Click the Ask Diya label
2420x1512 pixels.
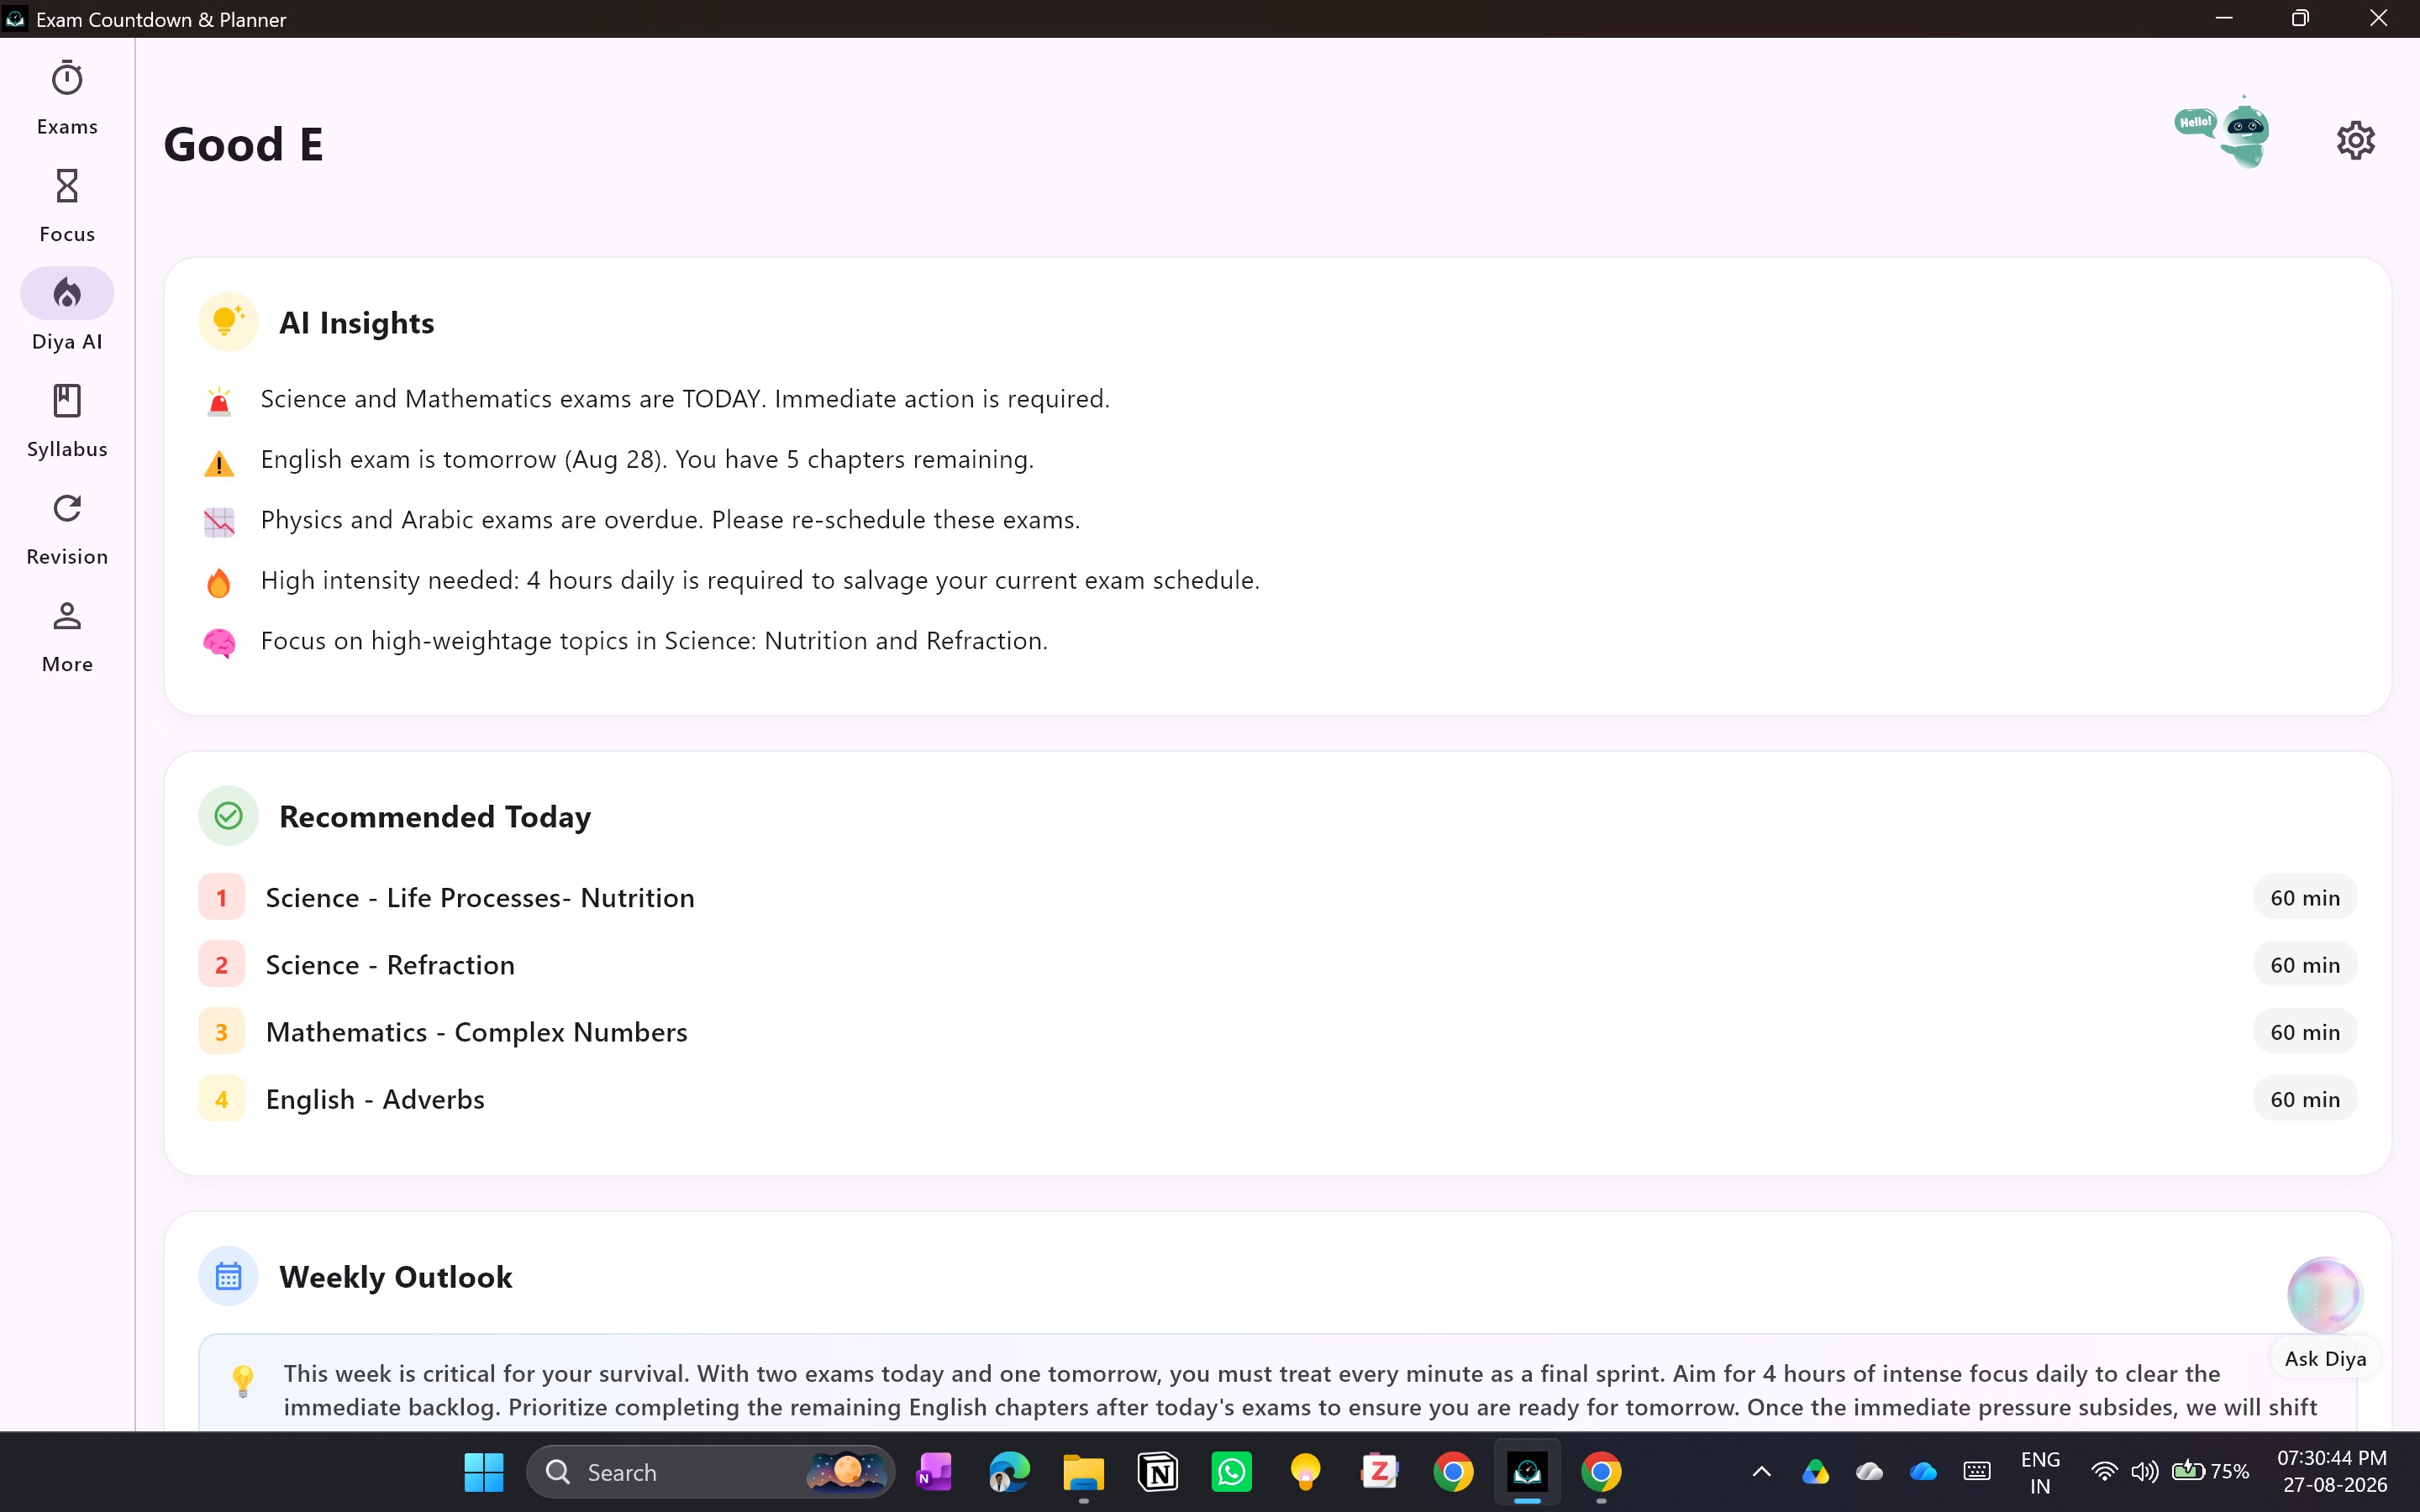coord(2324,1358)
